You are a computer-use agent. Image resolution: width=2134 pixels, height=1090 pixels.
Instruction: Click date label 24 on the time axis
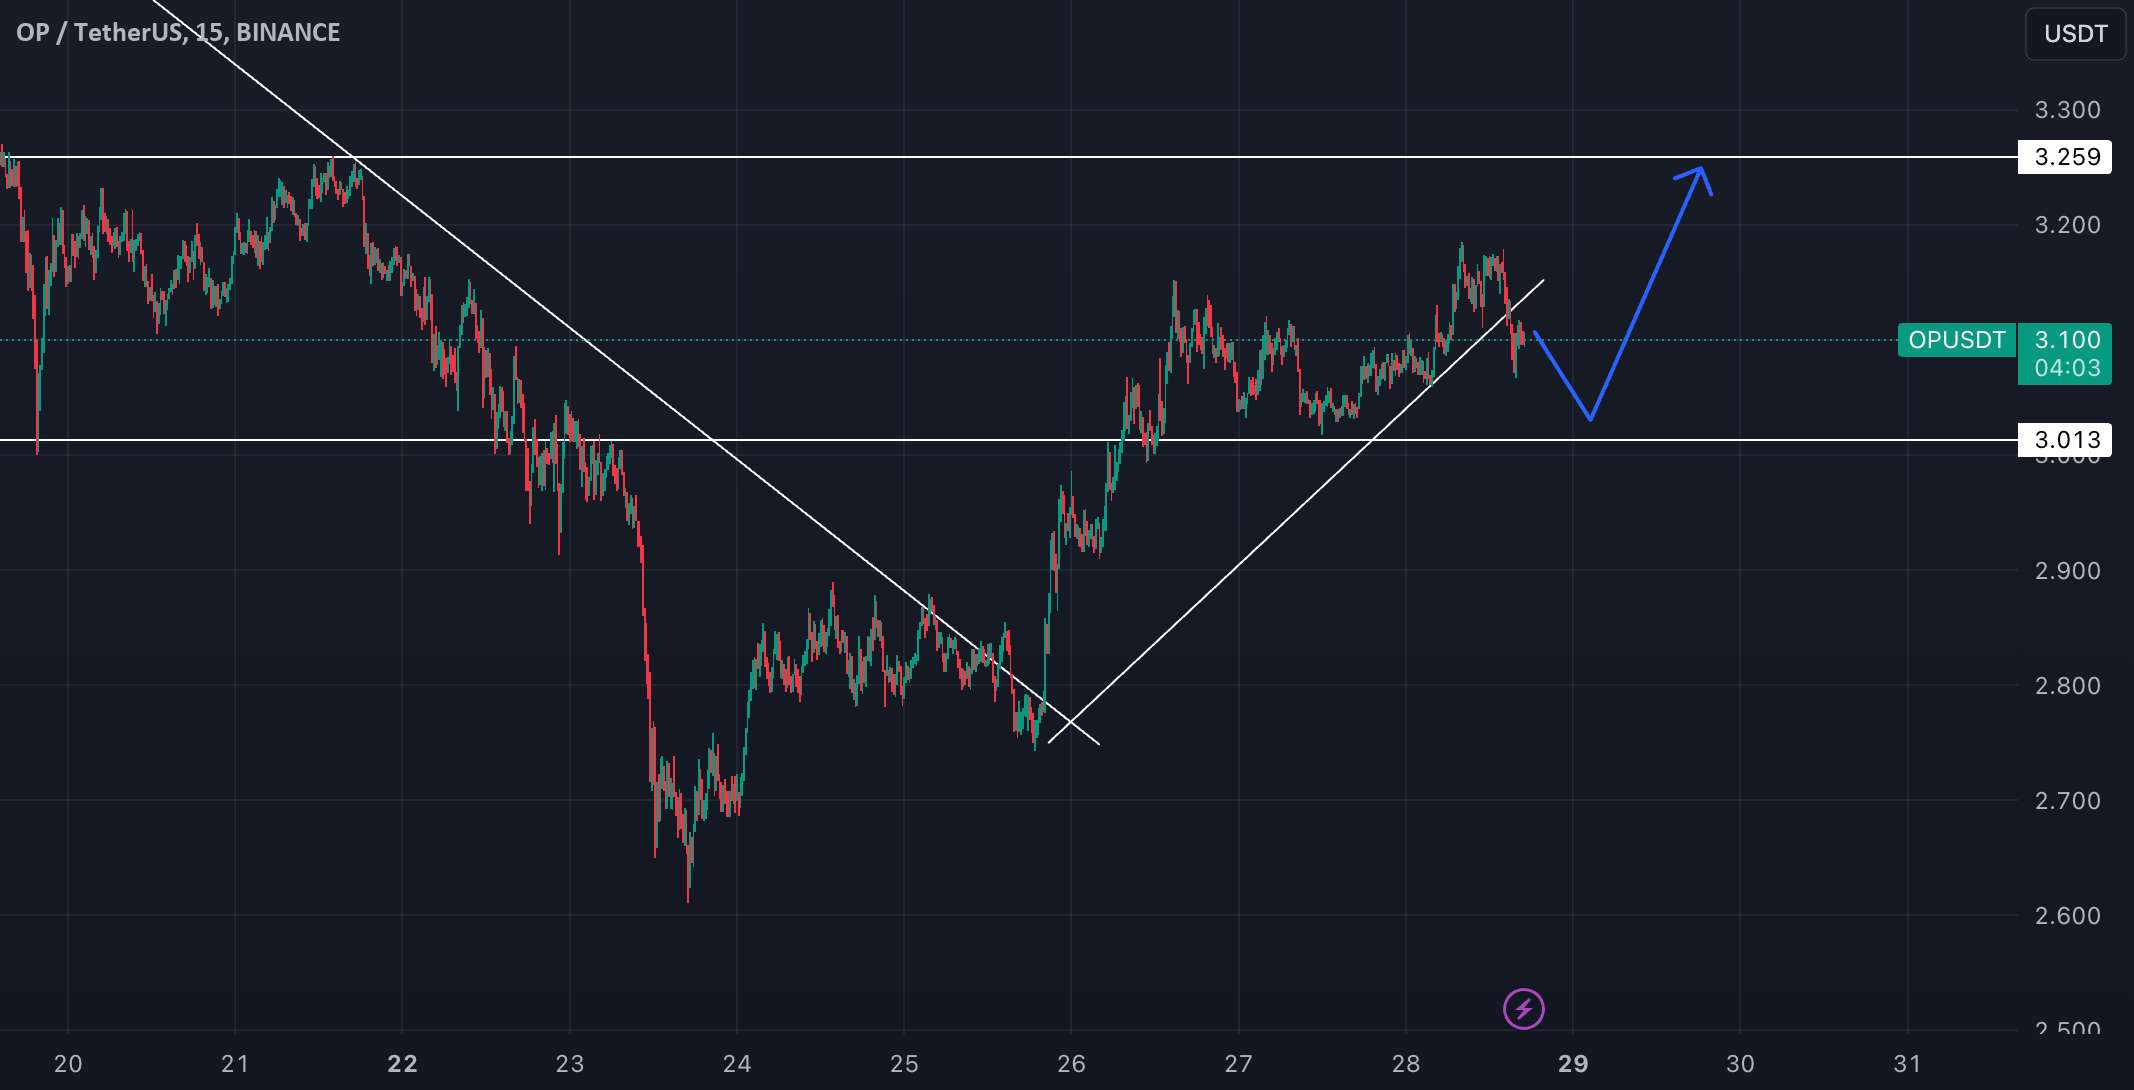coord(737,1064)
